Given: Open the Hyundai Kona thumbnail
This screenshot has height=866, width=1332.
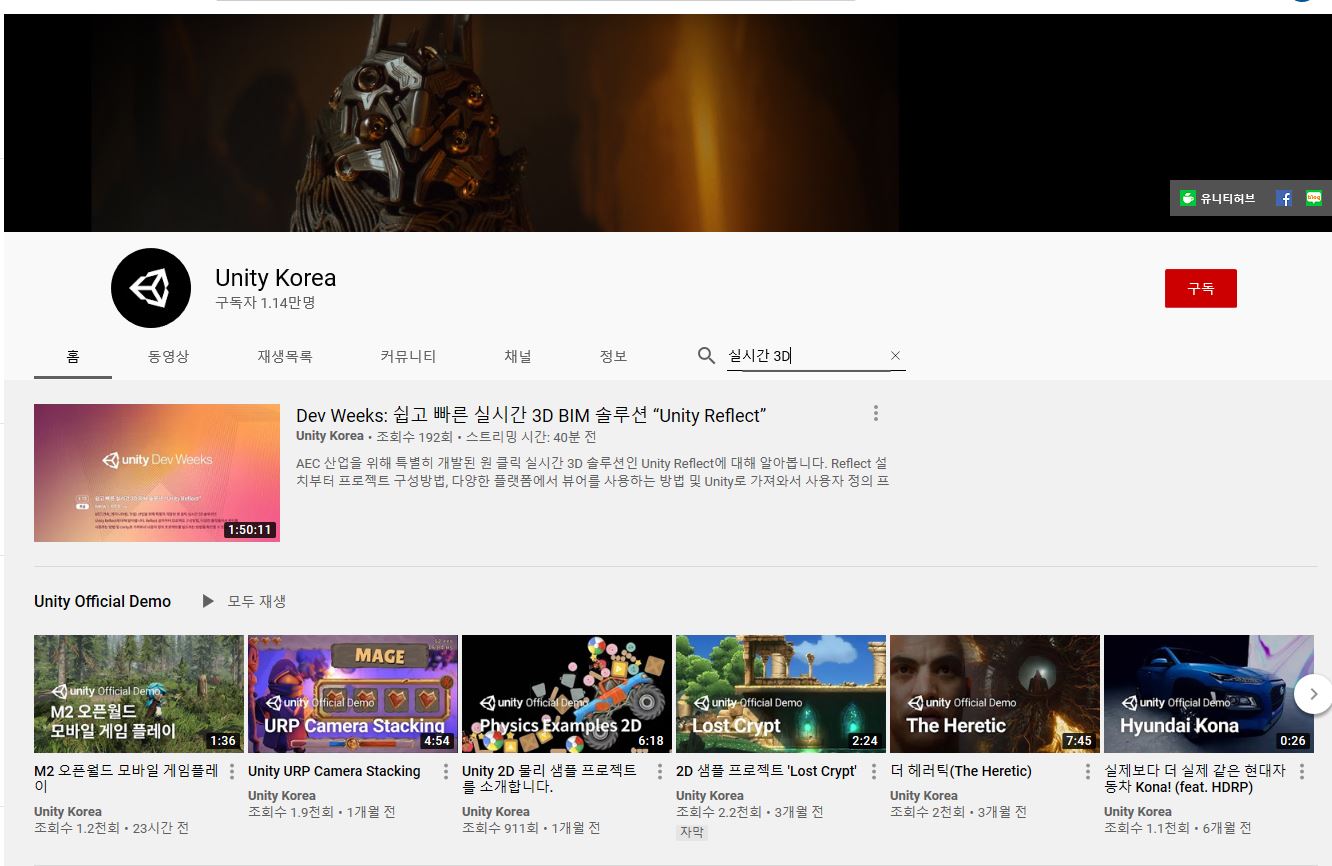Looking at the screenshot, I should 1209,694.
